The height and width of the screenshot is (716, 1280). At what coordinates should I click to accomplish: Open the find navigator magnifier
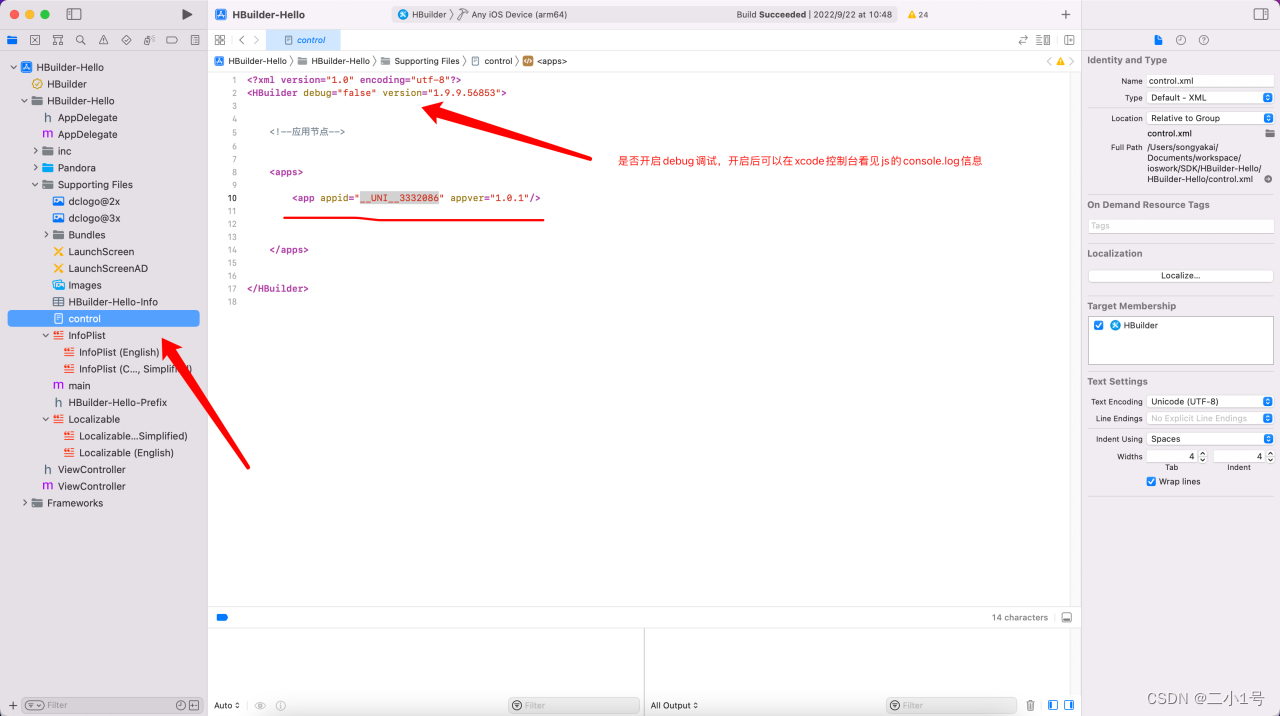(81, 40)
